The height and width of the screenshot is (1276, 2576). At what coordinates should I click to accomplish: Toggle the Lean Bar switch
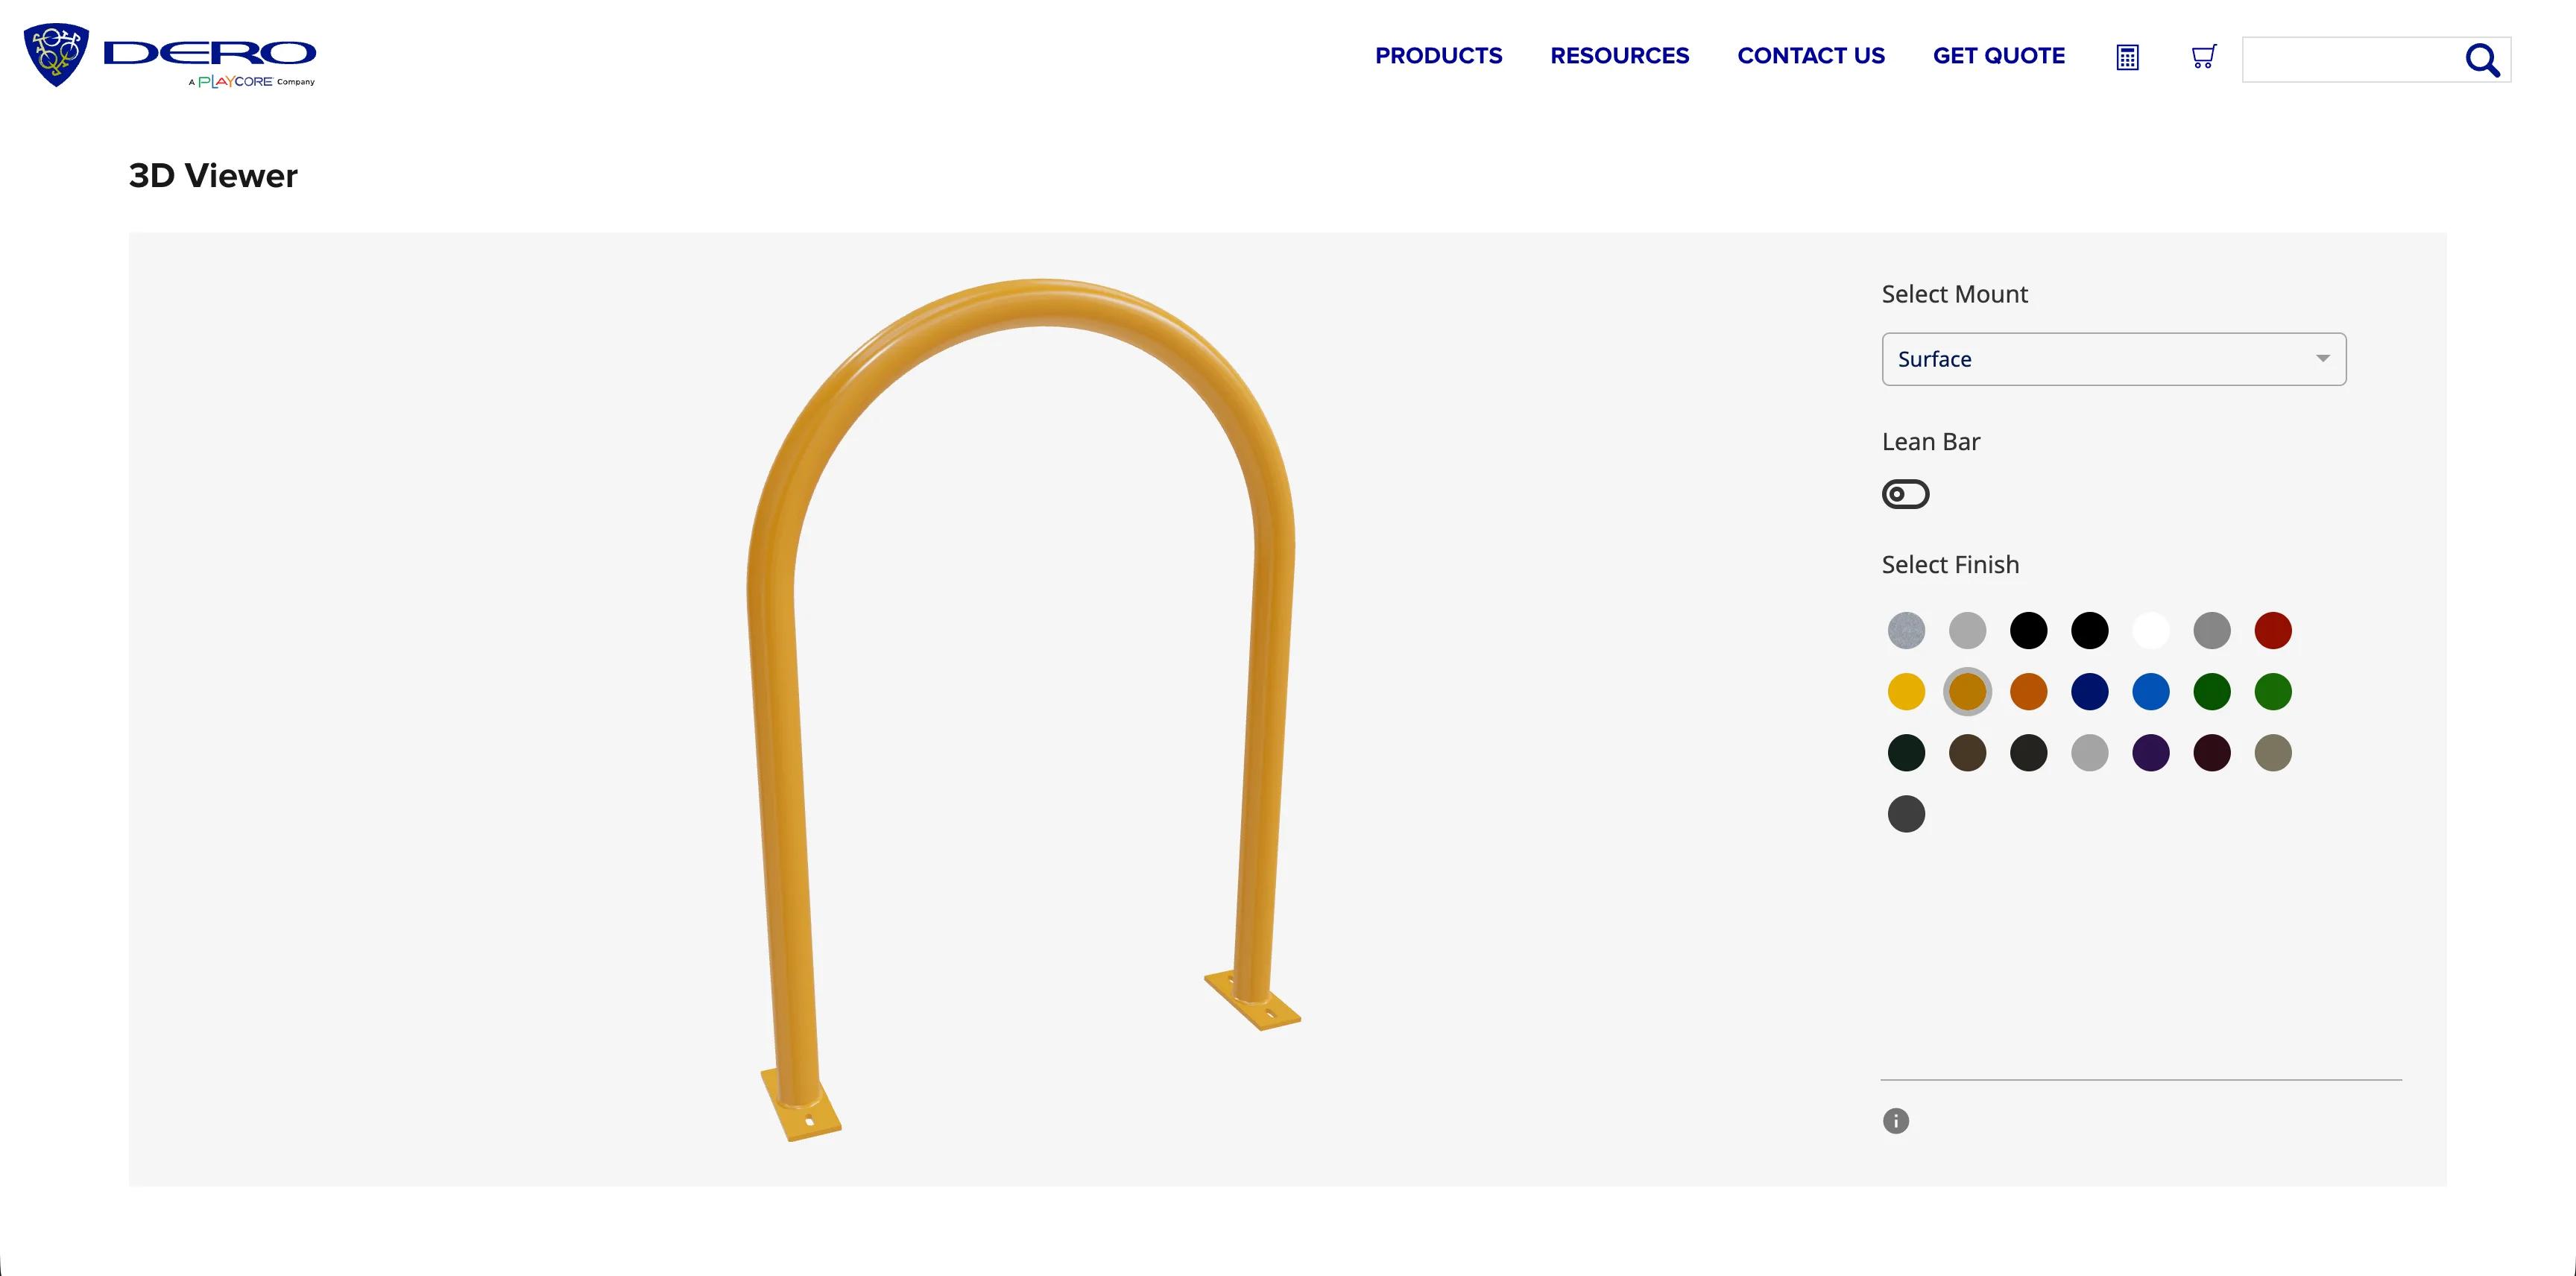(1906, 494)
